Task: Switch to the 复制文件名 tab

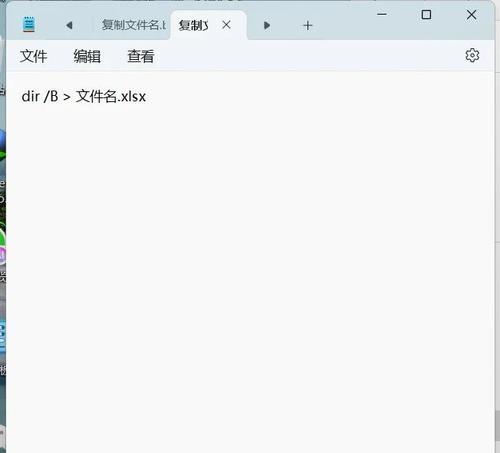Action: click(x=133, y=25)
